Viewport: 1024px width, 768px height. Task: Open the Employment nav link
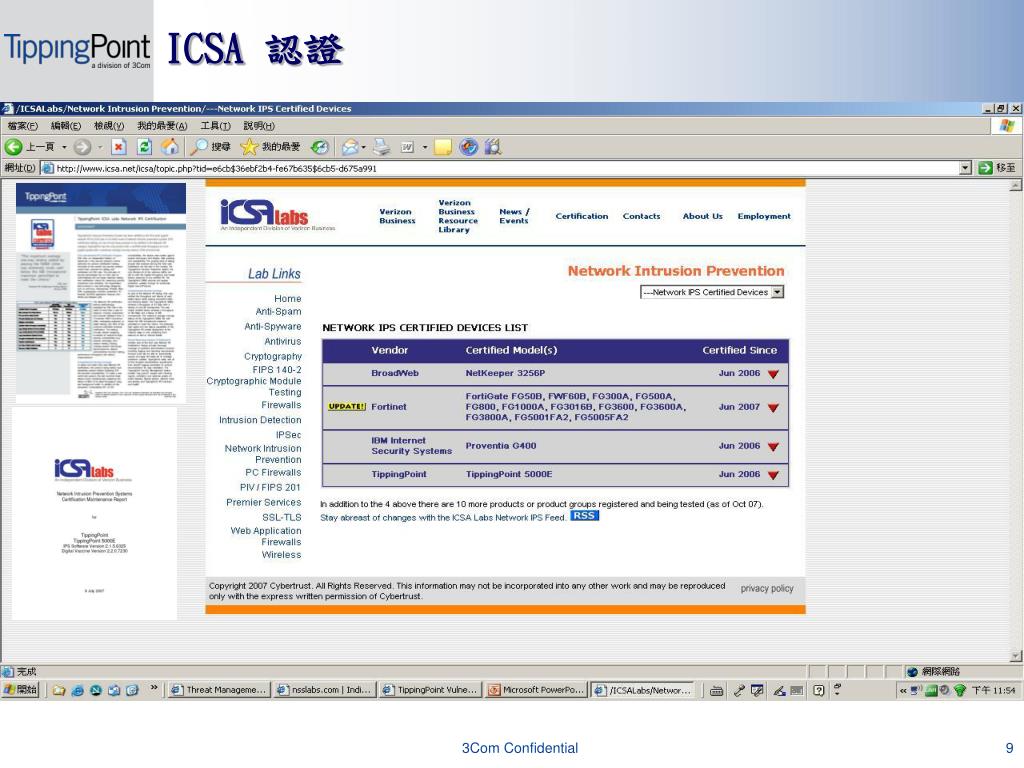764,216
